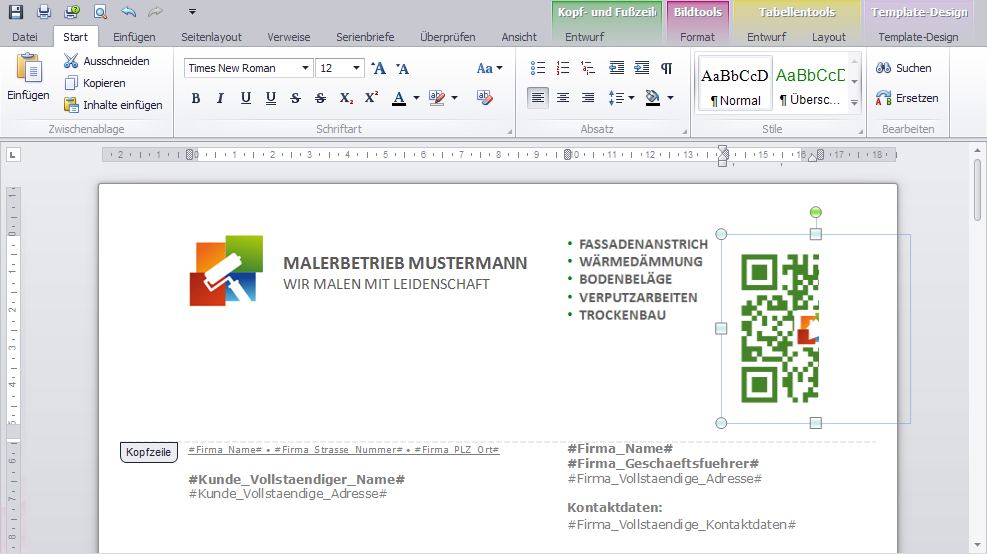Click the decrease indent icon
Viewport: 987px width, 554px height.
click(x=616, y=68)
